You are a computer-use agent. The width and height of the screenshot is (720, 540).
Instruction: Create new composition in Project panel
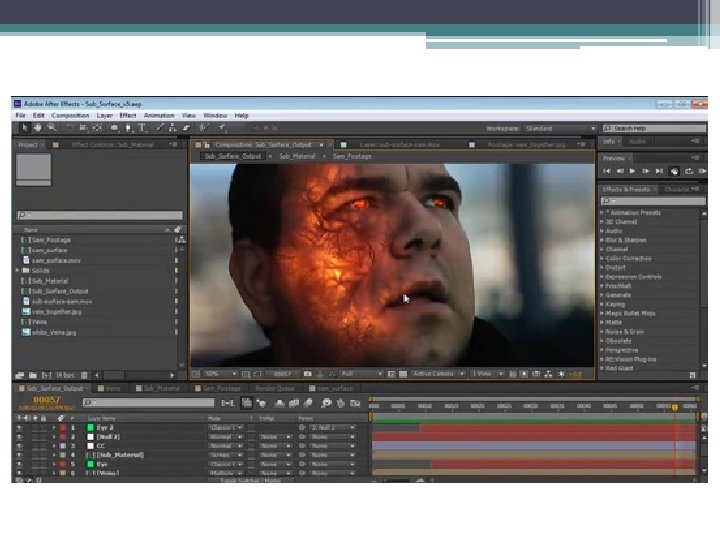click(46, 375)
